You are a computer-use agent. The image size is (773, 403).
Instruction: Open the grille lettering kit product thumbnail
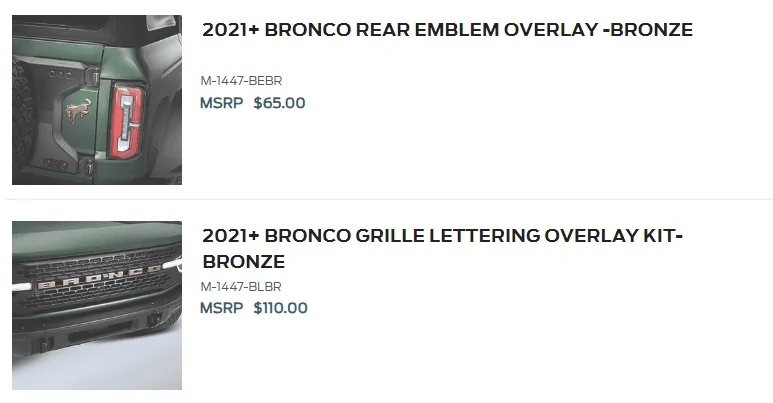97,305
